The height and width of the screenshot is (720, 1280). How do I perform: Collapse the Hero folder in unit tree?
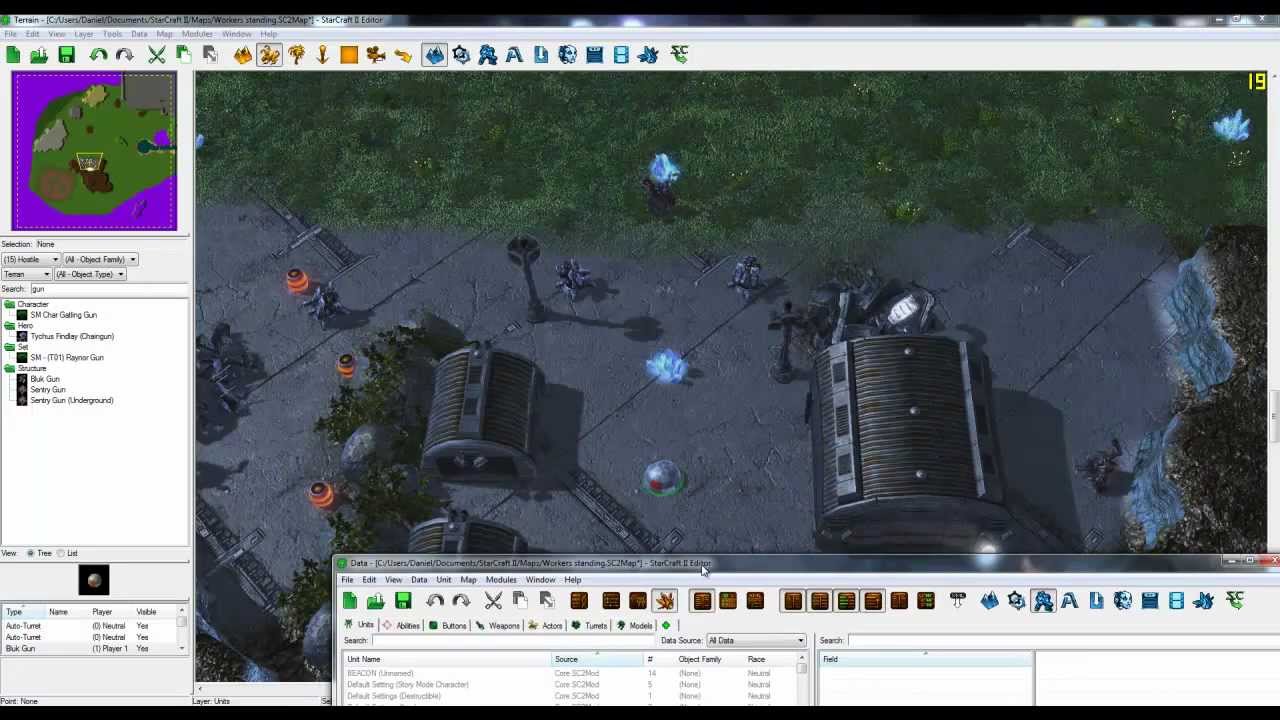pyautogui.click(x=9, y=326)
